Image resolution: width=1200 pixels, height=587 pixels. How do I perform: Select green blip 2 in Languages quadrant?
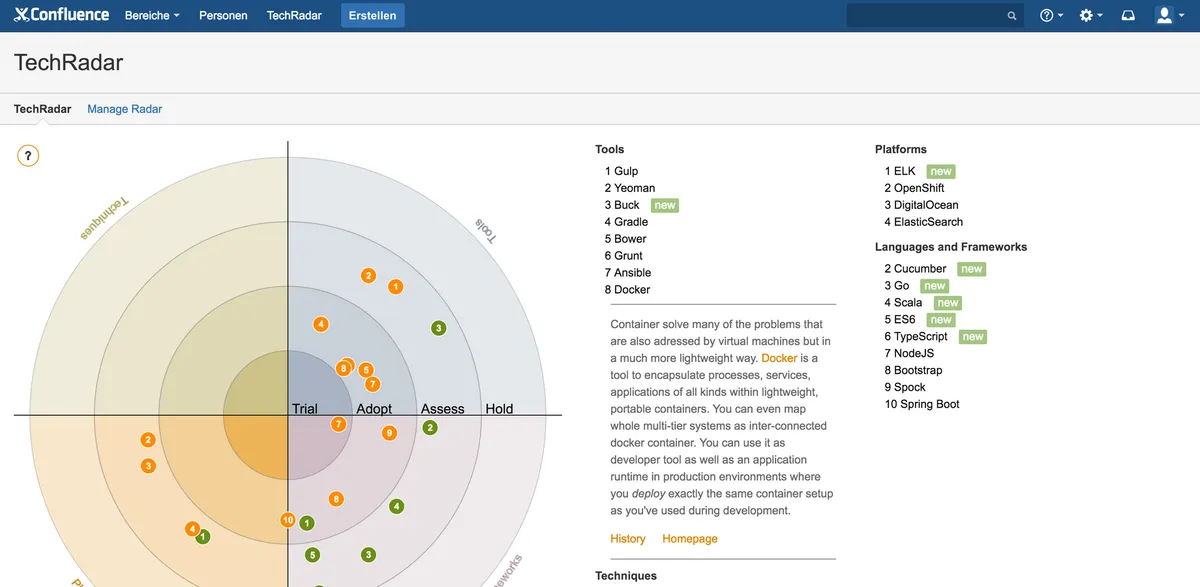tap(430, 428)
